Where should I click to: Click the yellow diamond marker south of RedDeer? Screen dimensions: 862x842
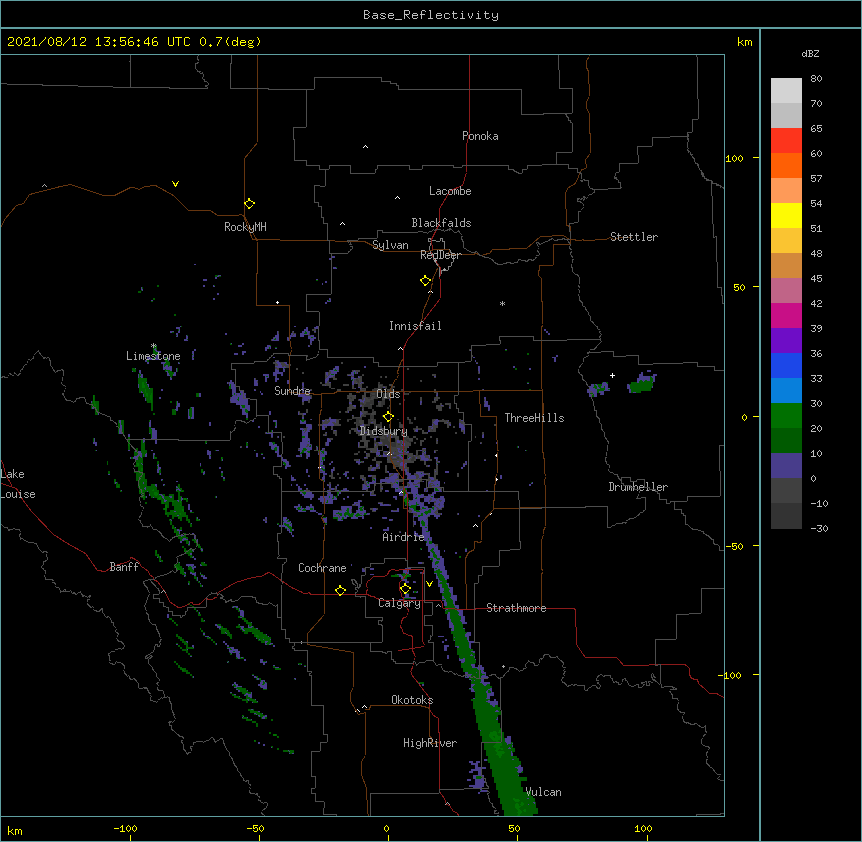[425, 281]
